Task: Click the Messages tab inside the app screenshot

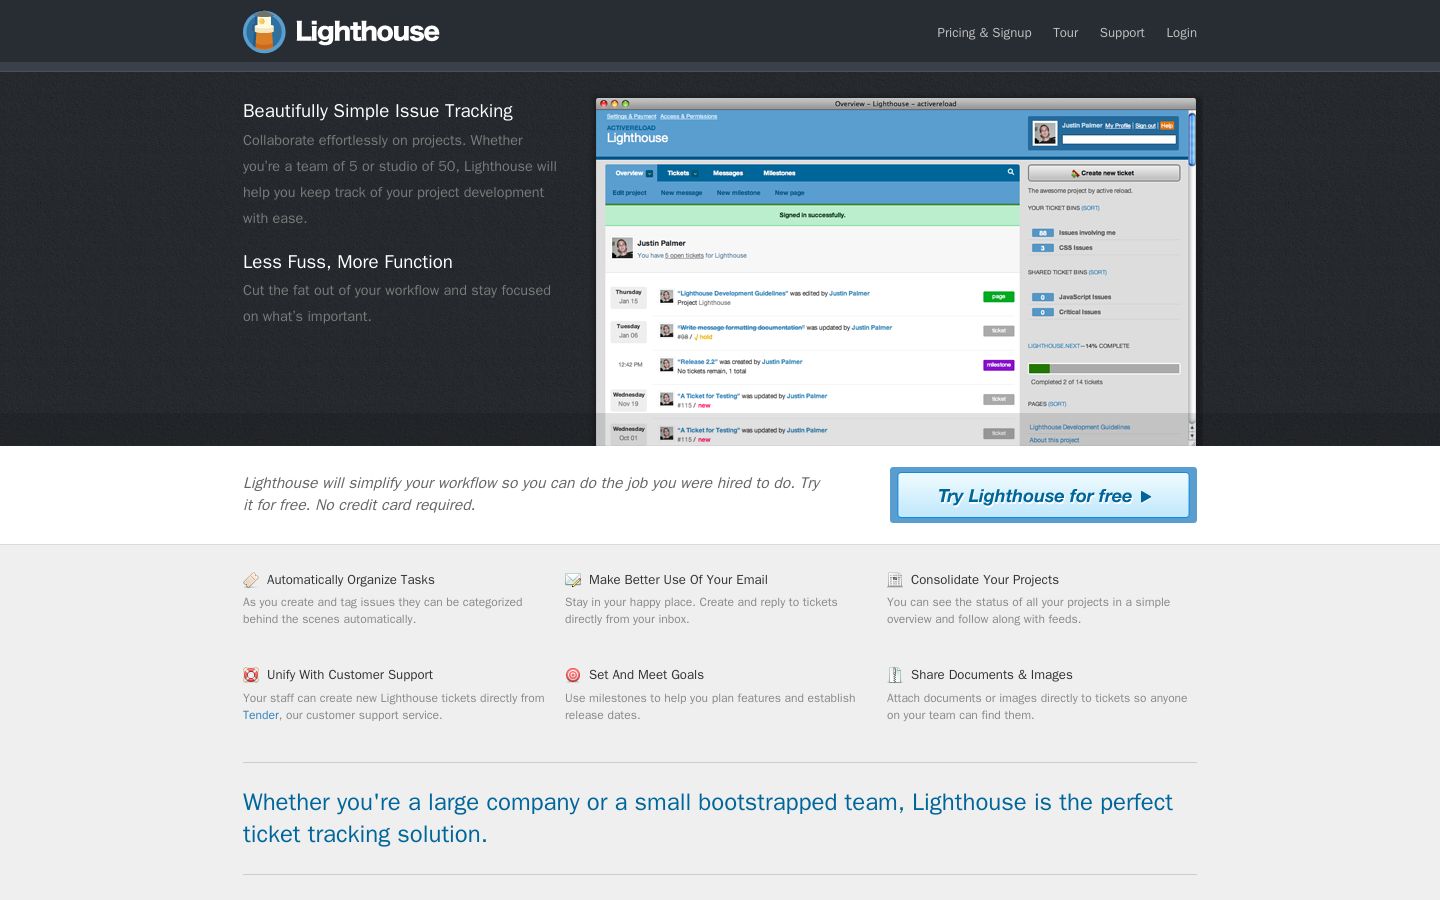Action: 728,173
